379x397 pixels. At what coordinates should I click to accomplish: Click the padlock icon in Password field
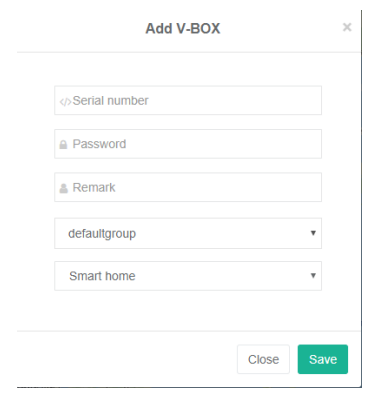point(63,144)
